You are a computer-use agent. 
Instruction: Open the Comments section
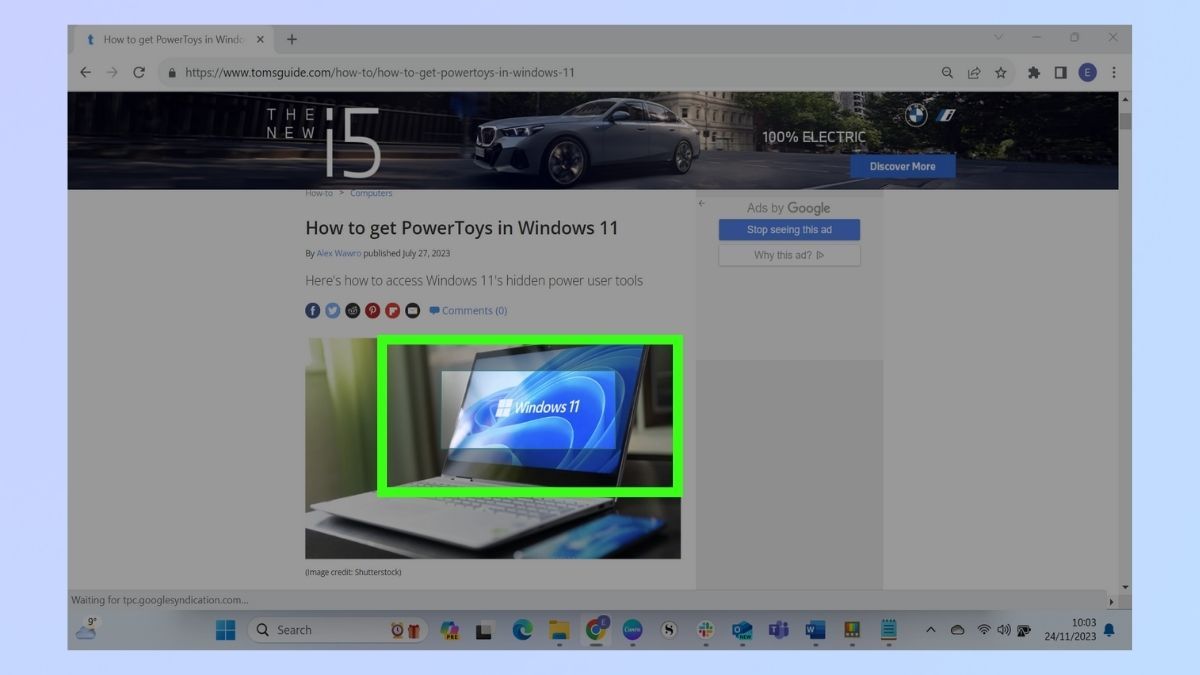click(x=467, y=311)
